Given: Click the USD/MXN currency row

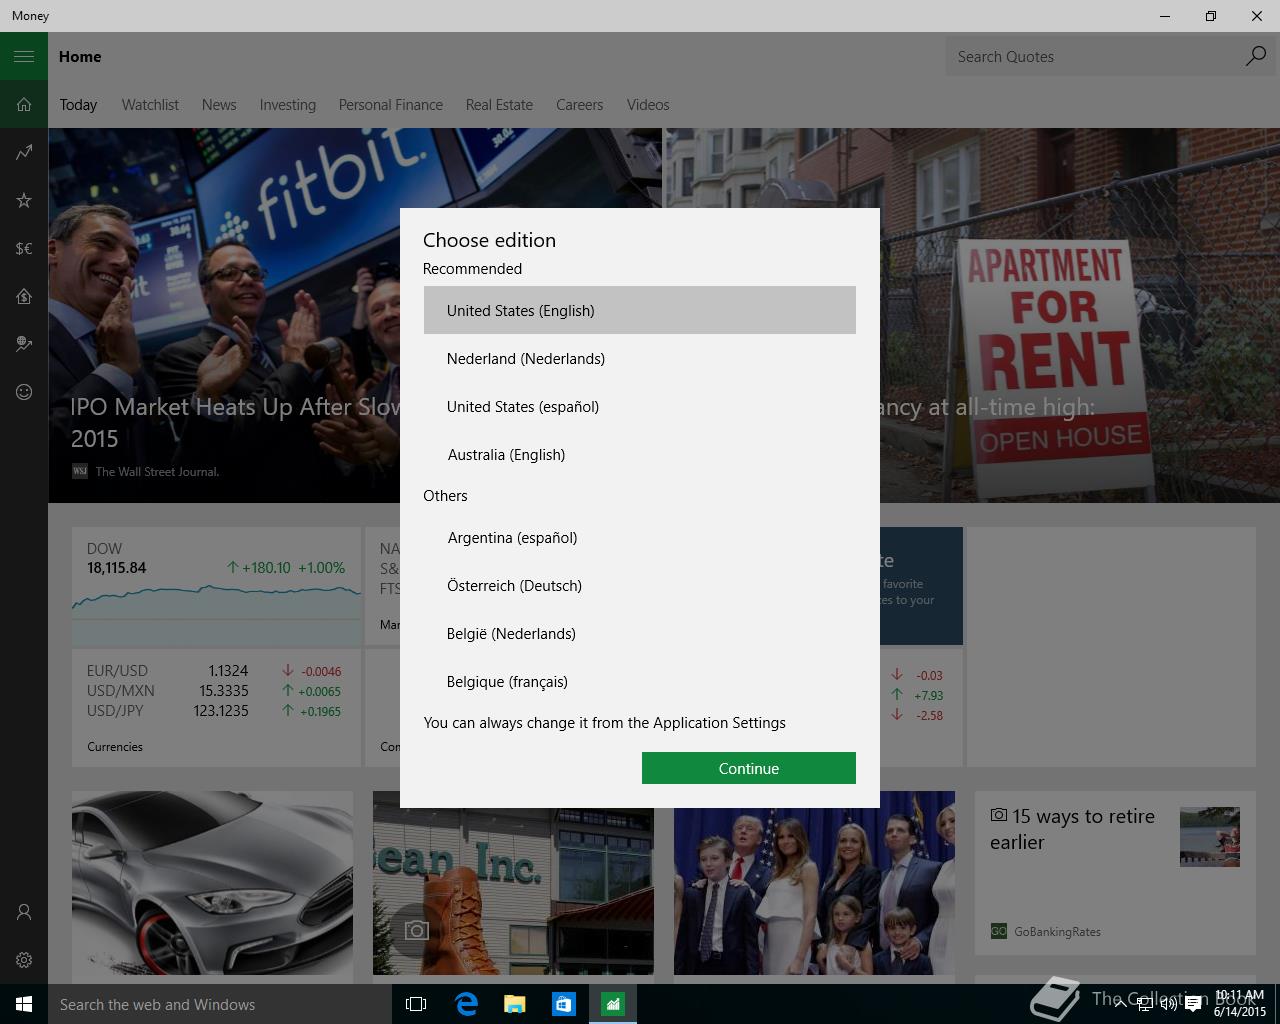Looking at the screenshot, I should point(214,691).
